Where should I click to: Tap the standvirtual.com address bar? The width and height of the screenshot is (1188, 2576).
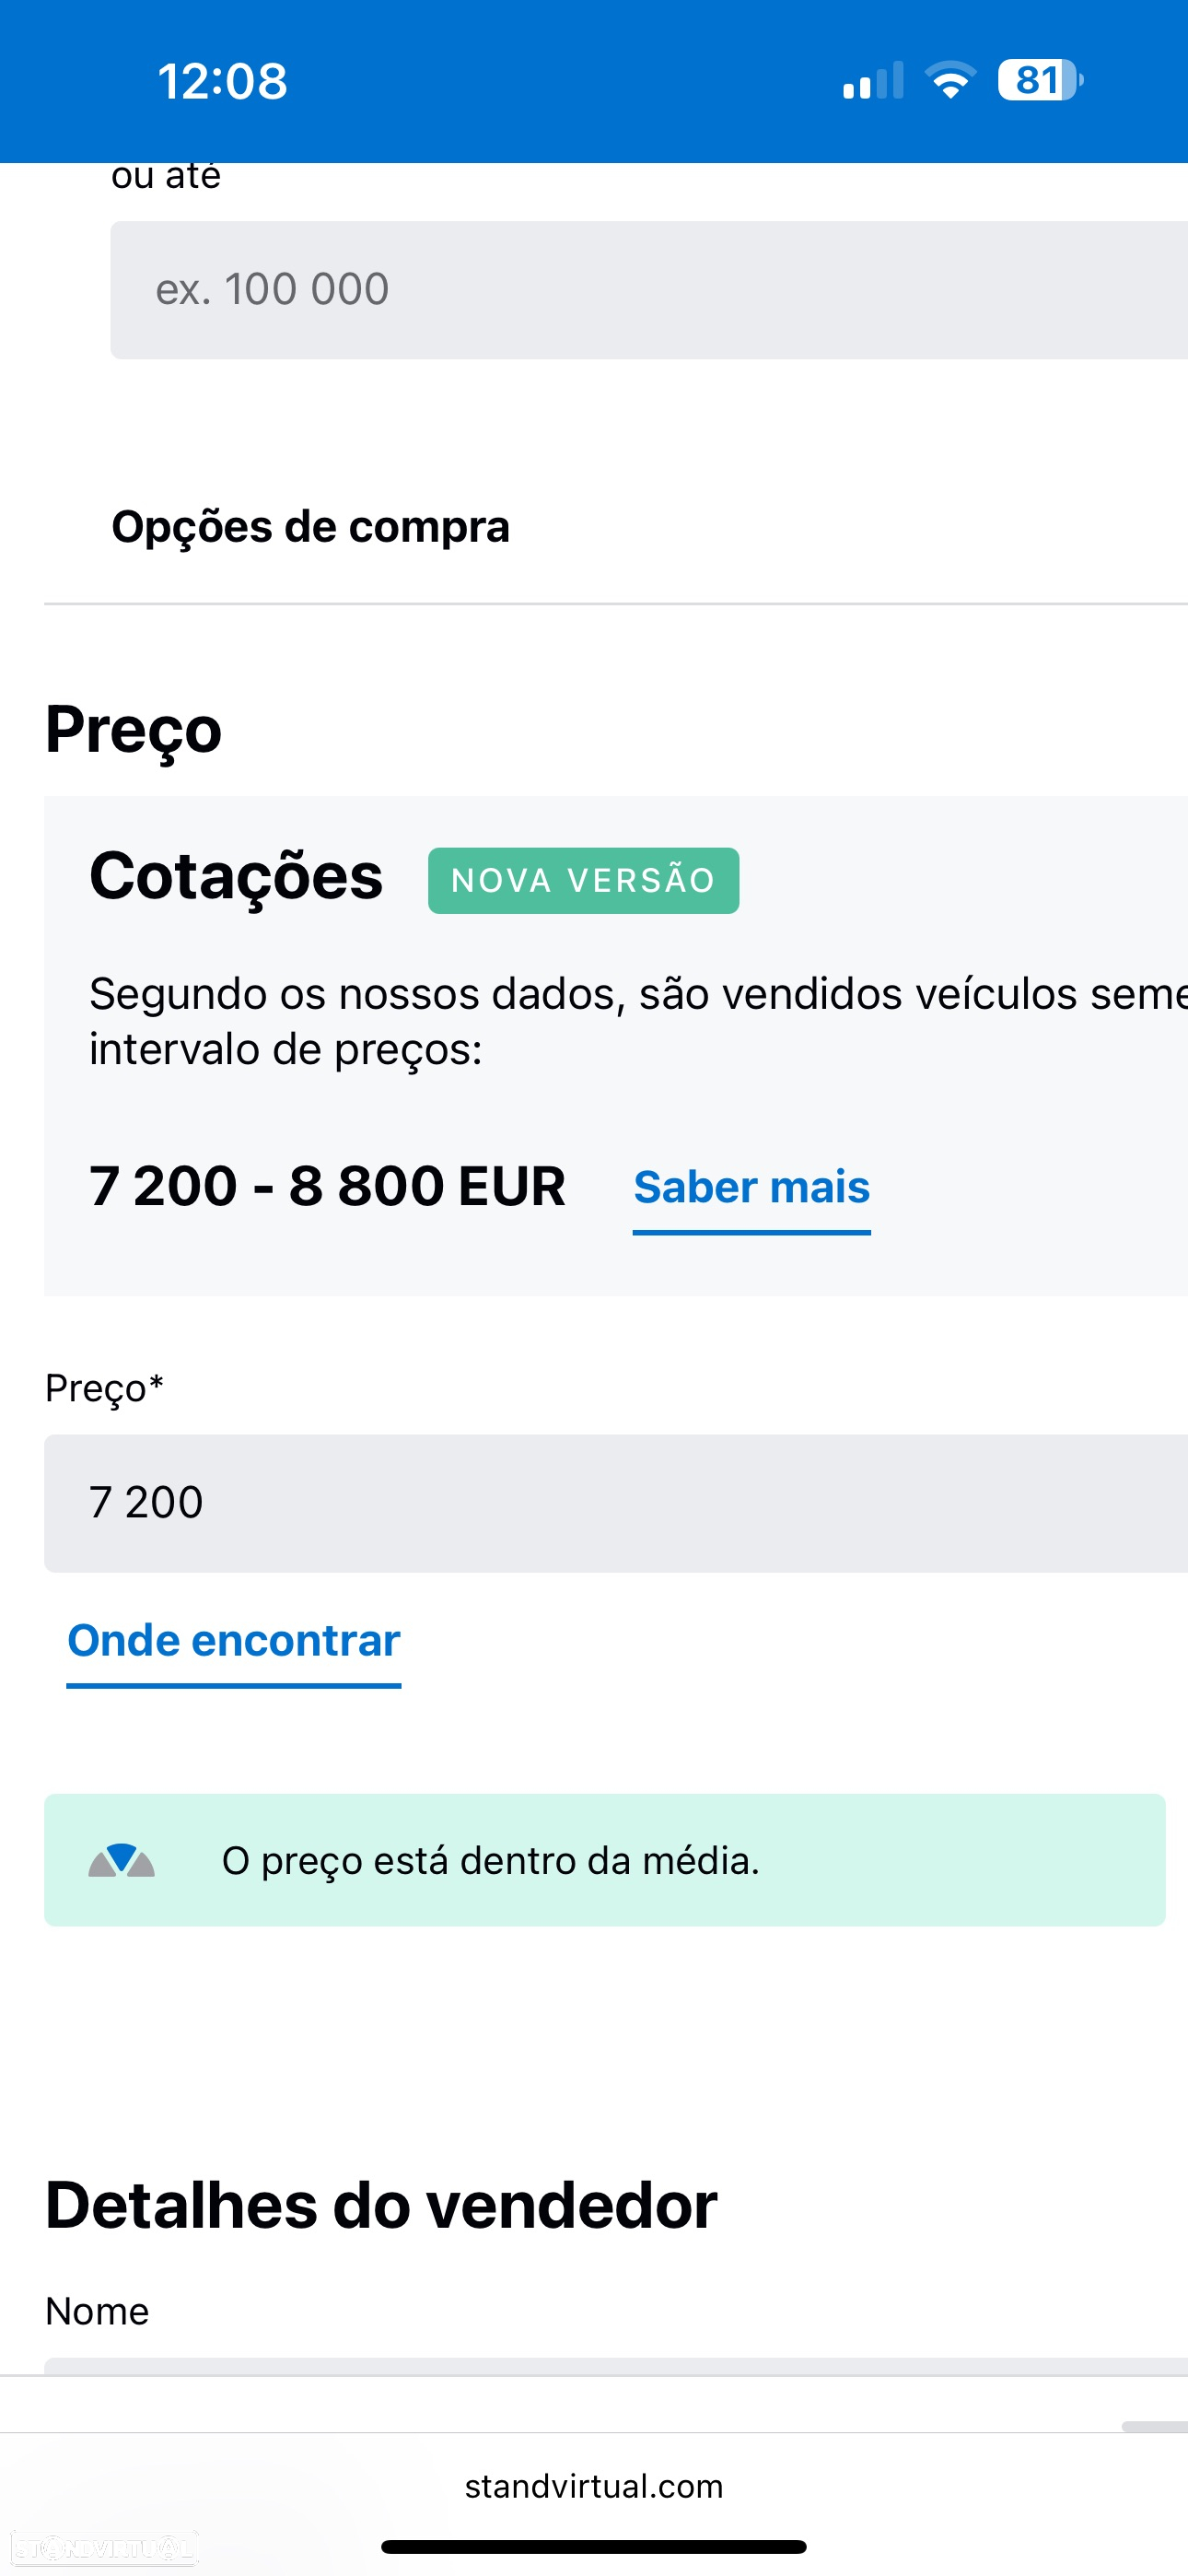click(594, 2486)
